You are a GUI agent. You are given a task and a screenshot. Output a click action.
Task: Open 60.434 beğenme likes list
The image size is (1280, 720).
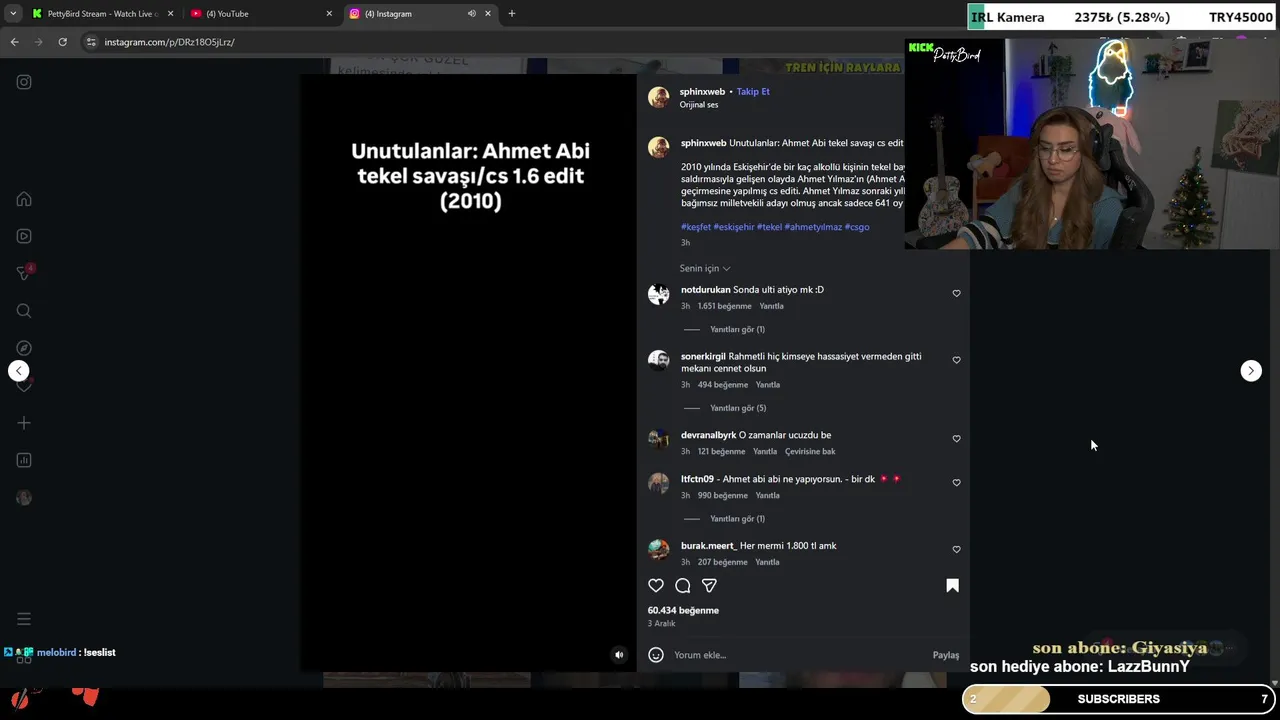click(683, 610)
